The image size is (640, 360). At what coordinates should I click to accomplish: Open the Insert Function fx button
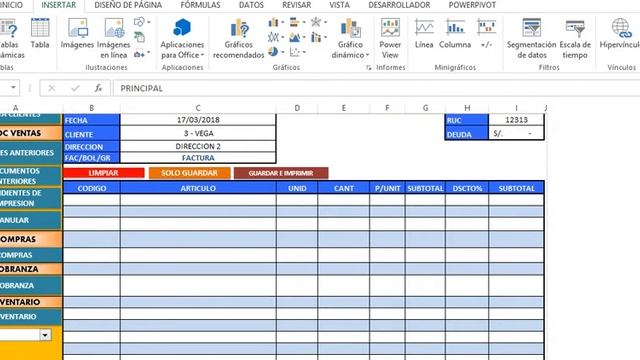click(98, 88)
